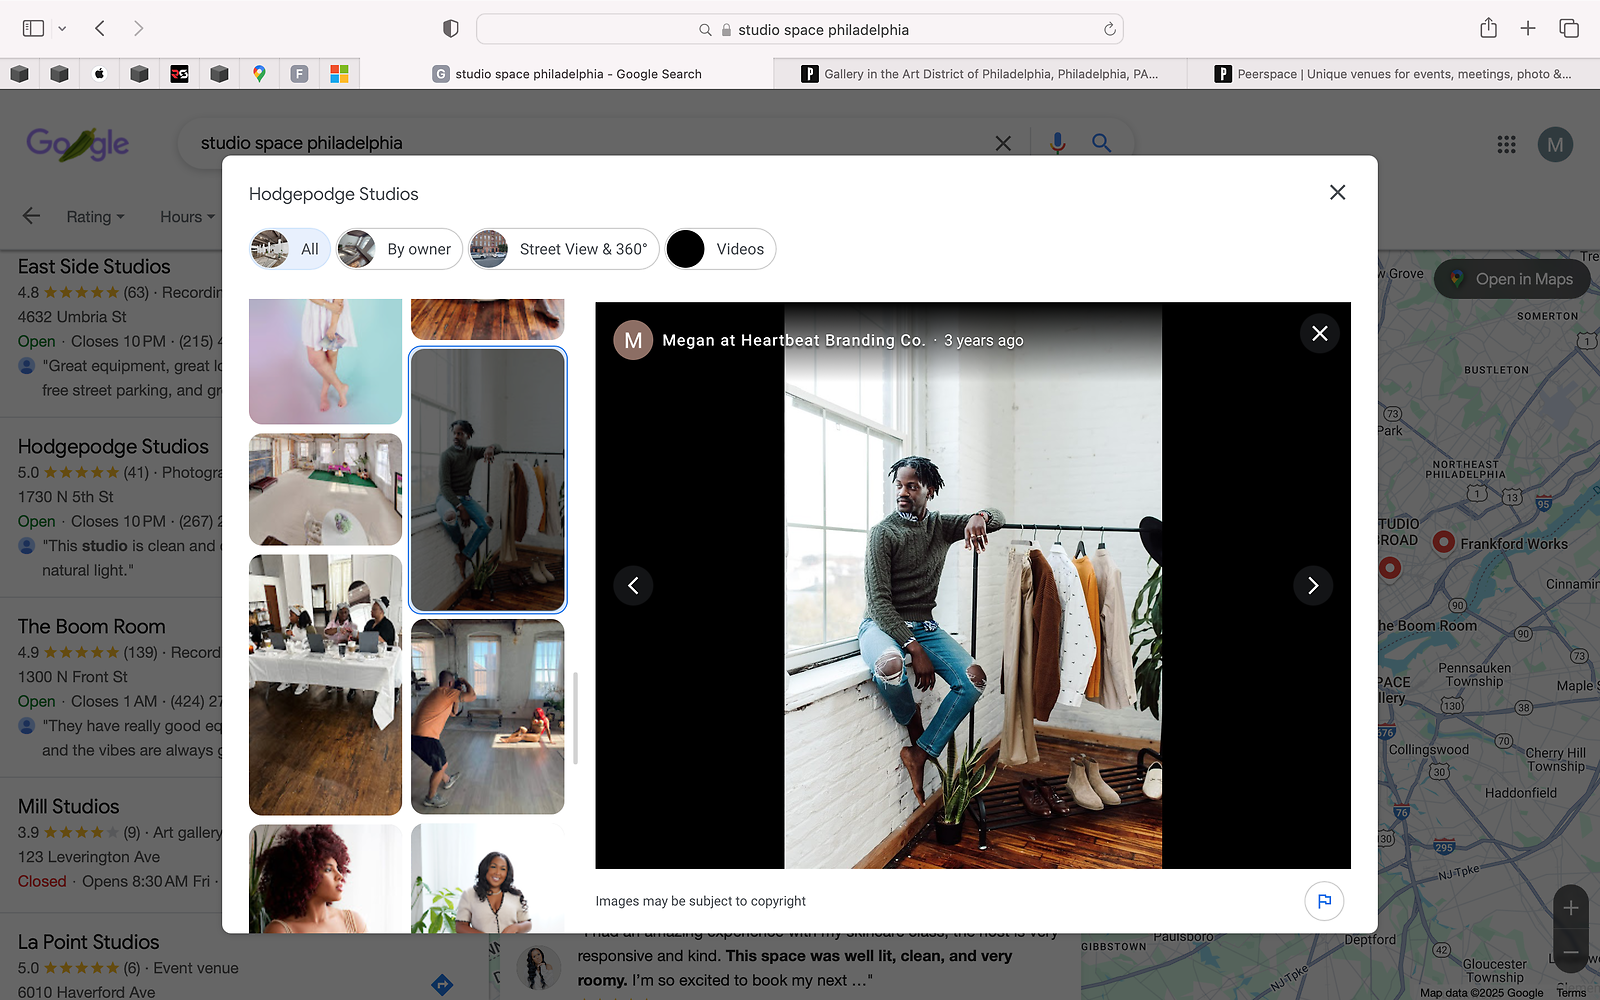
Task: Switch to the Peerspace browser tab
Action: [1392, 74]
